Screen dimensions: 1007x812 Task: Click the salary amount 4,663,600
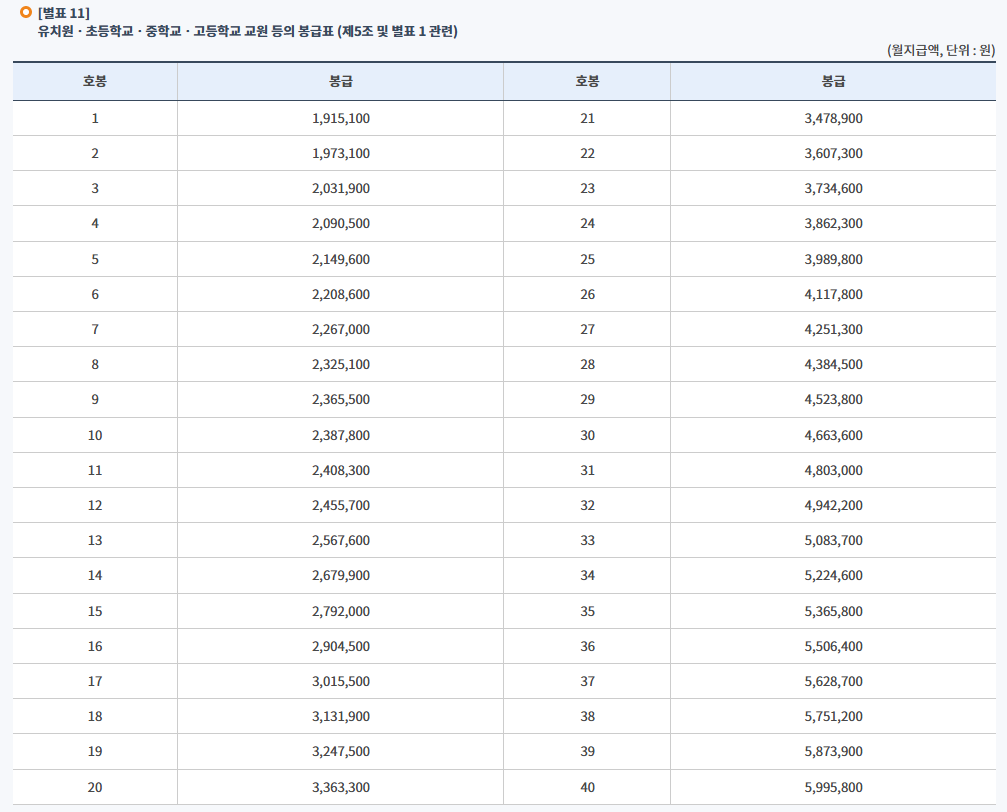[x=833, y=435]
